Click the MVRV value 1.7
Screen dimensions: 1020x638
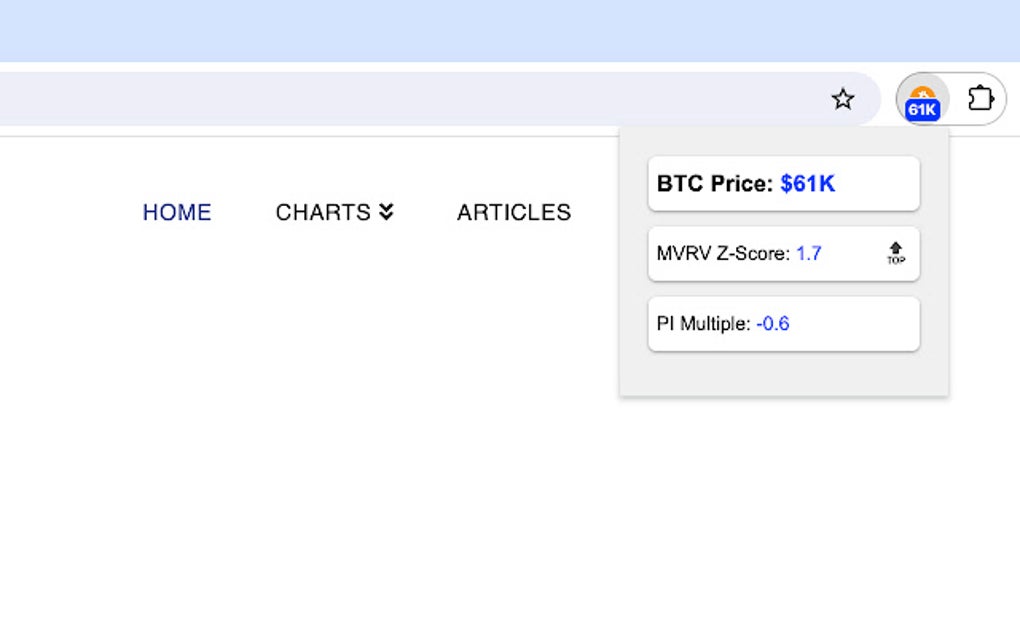808,254
